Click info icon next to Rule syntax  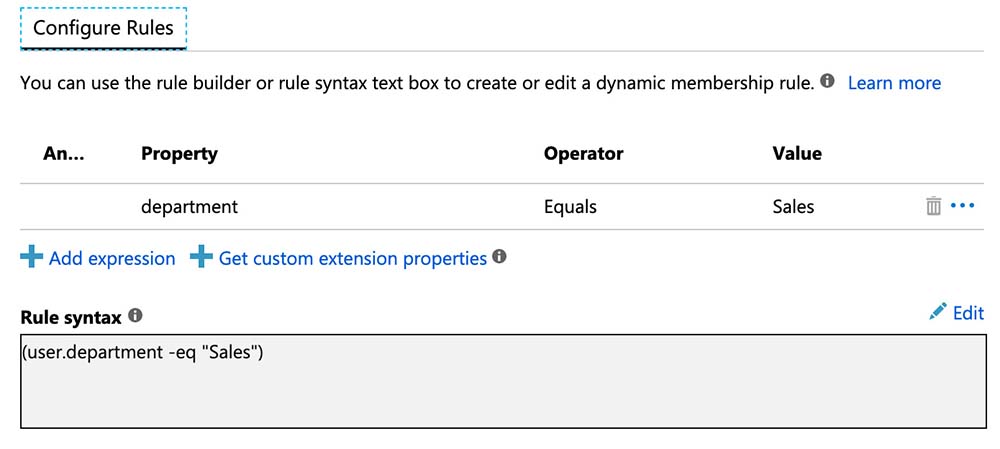click(135, 316)
